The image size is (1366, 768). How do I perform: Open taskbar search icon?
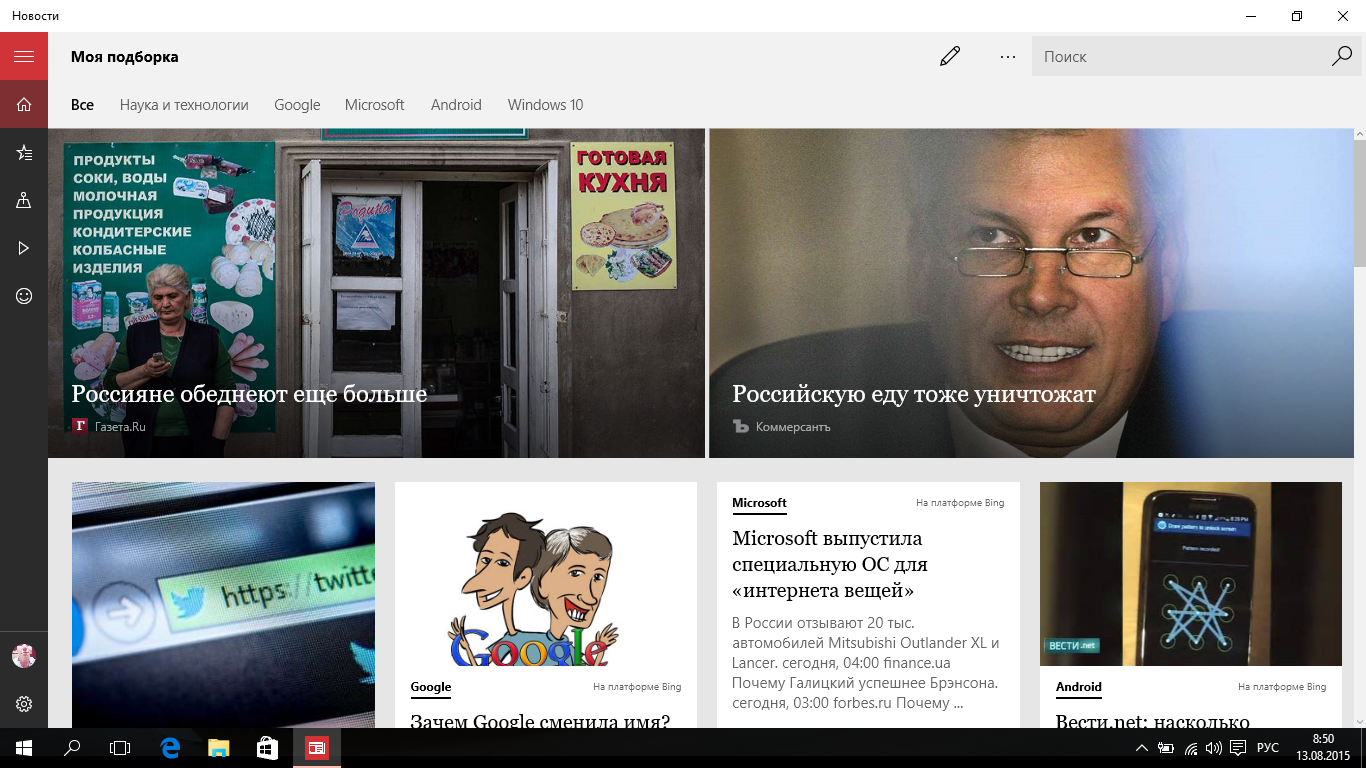(72, 748)
